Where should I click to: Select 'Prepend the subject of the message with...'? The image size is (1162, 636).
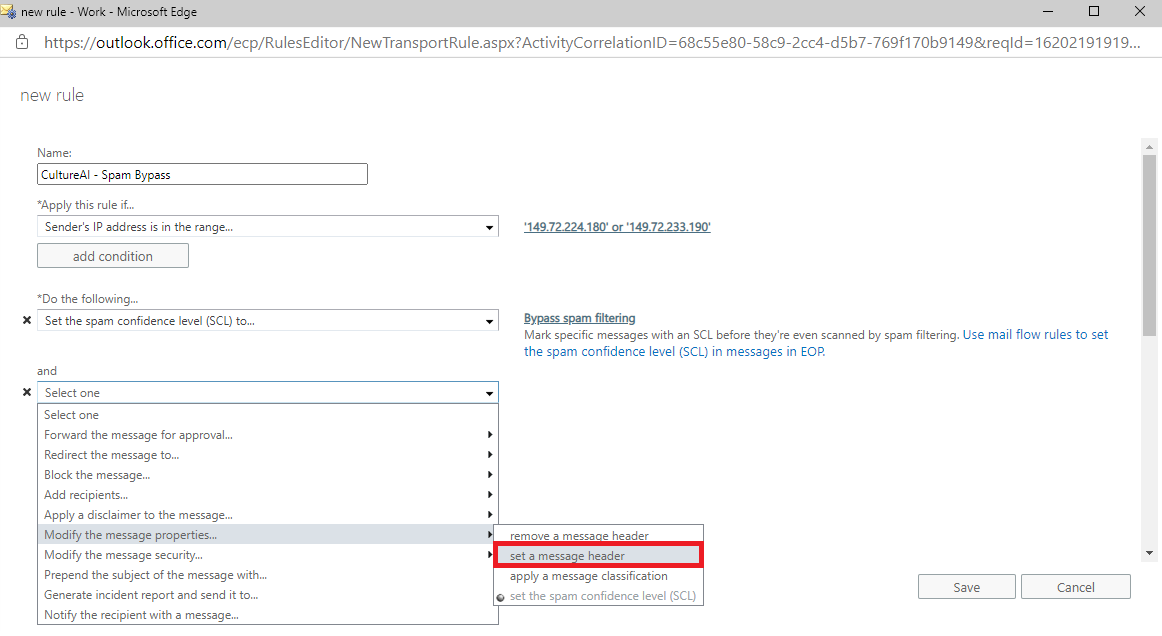268,575
